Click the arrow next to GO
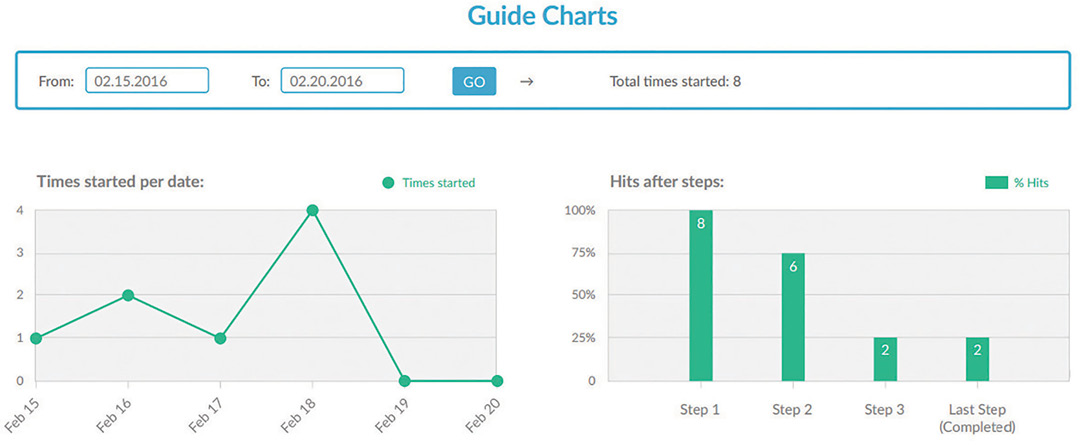 526,81
